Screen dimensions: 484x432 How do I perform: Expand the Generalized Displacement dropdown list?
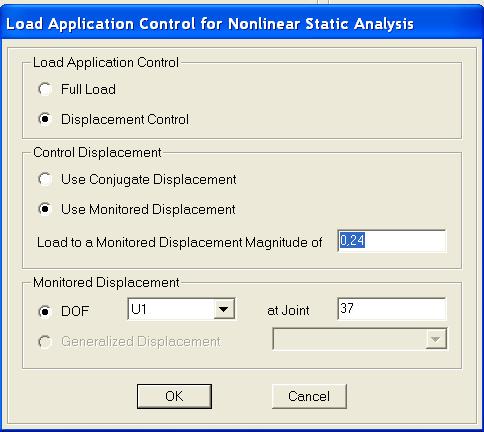(x=436, y=339)
